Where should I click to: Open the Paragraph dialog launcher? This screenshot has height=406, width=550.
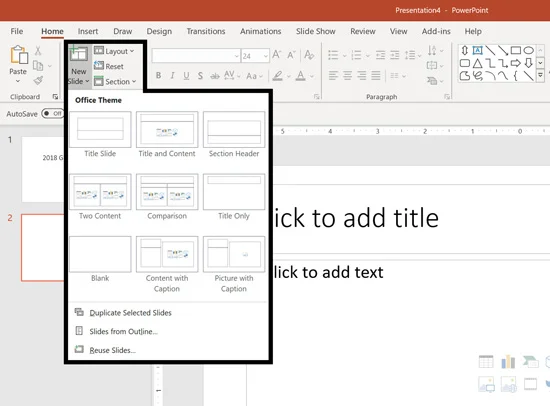point(447,96)
